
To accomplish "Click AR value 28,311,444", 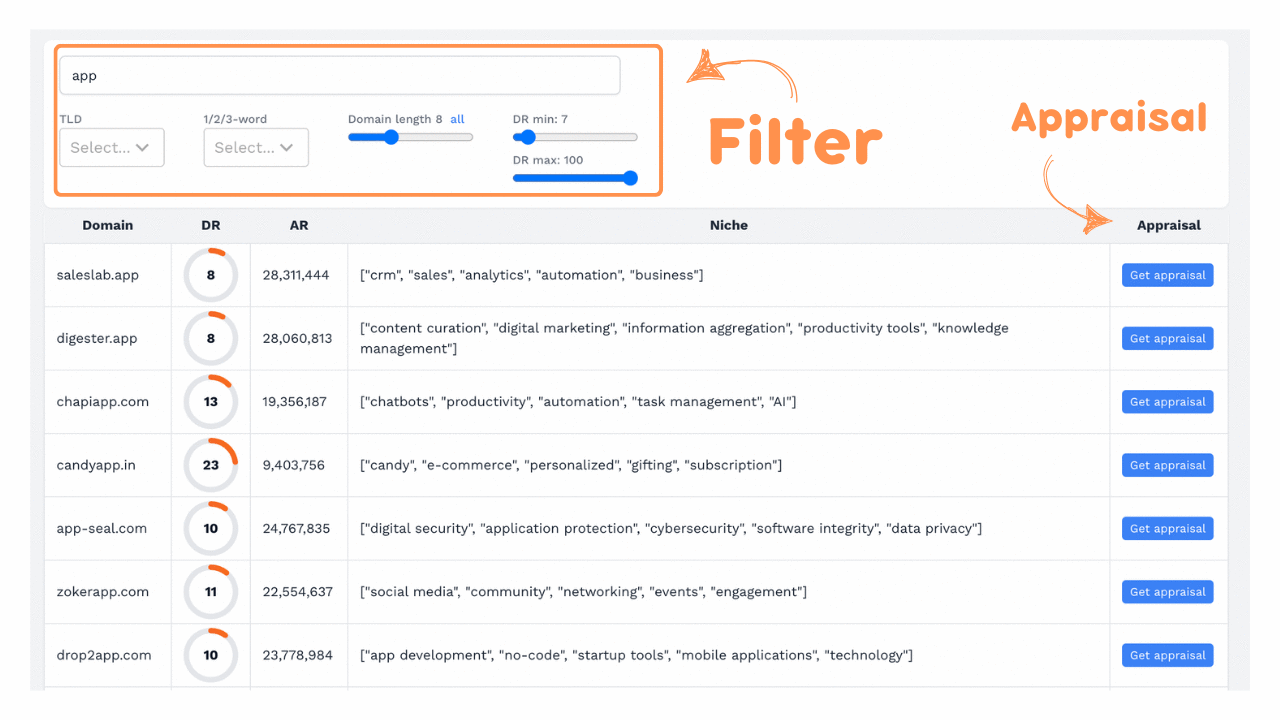I will pos(296,275).
